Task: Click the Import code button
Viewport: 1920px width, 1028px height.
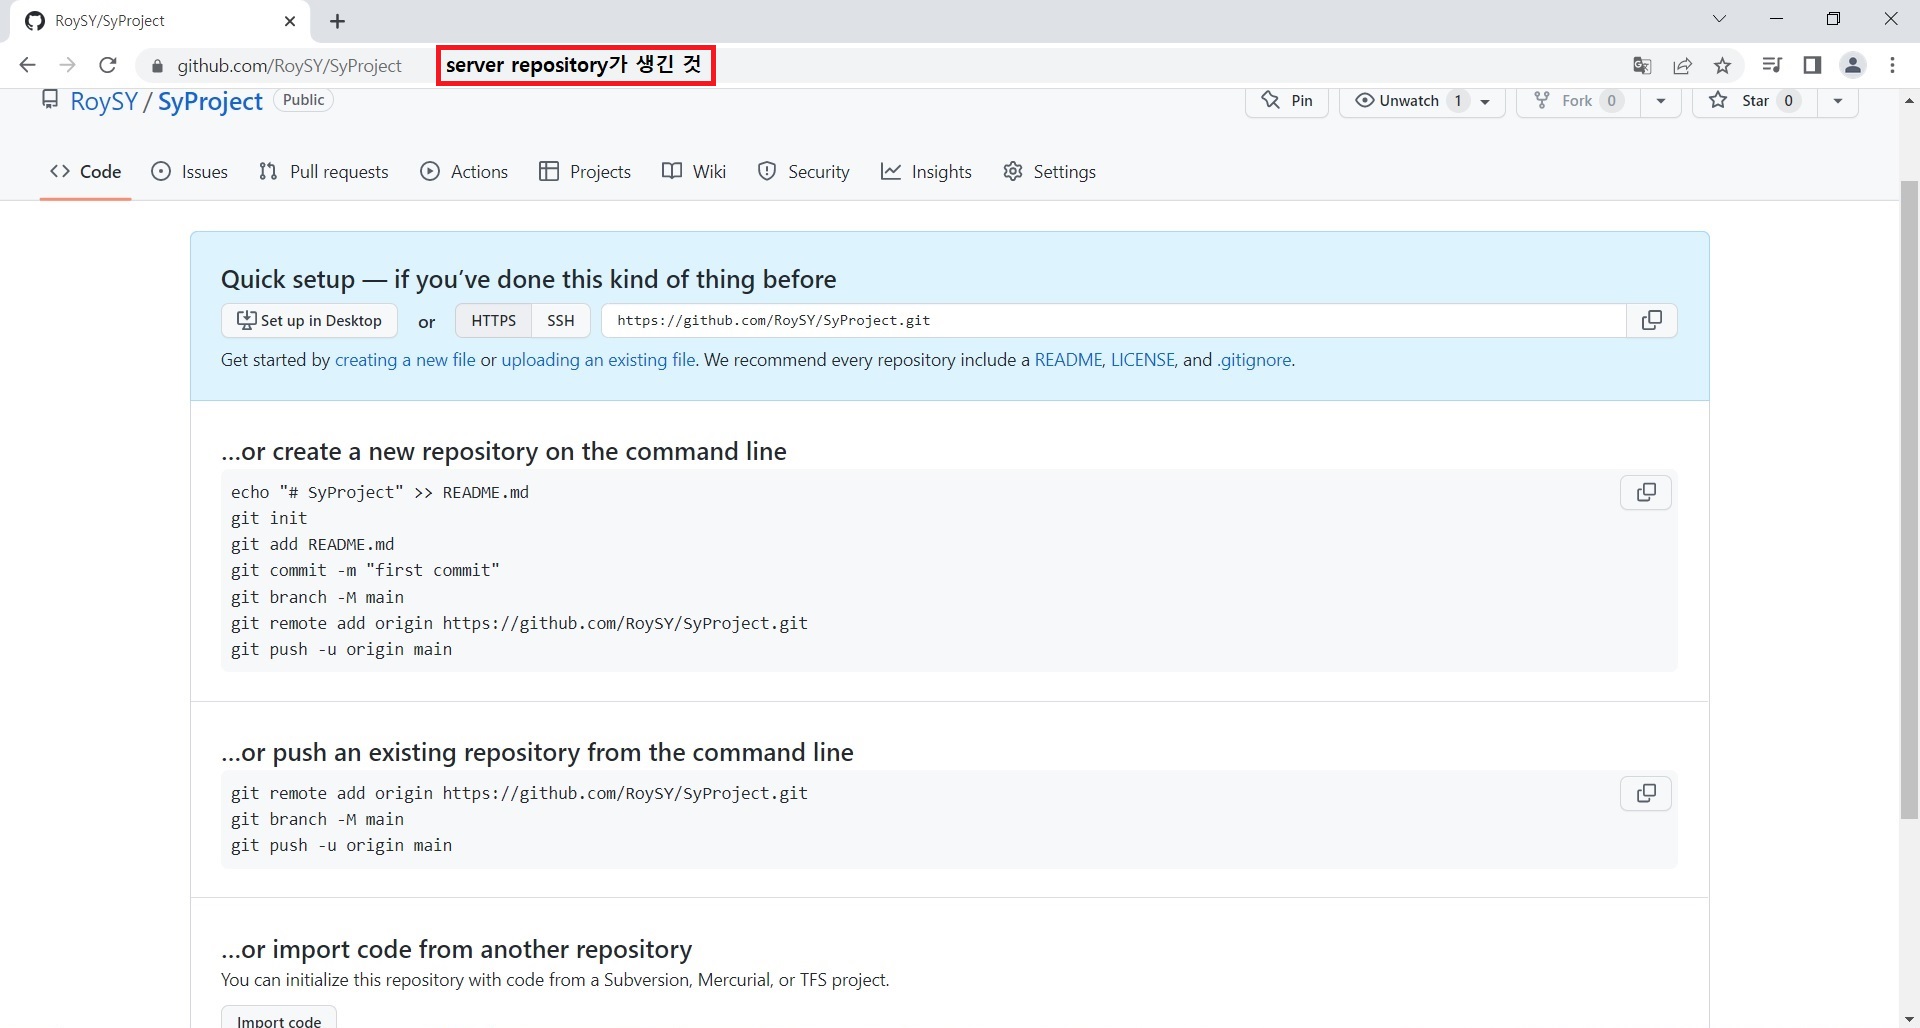Action: [x=279, y=1019]
